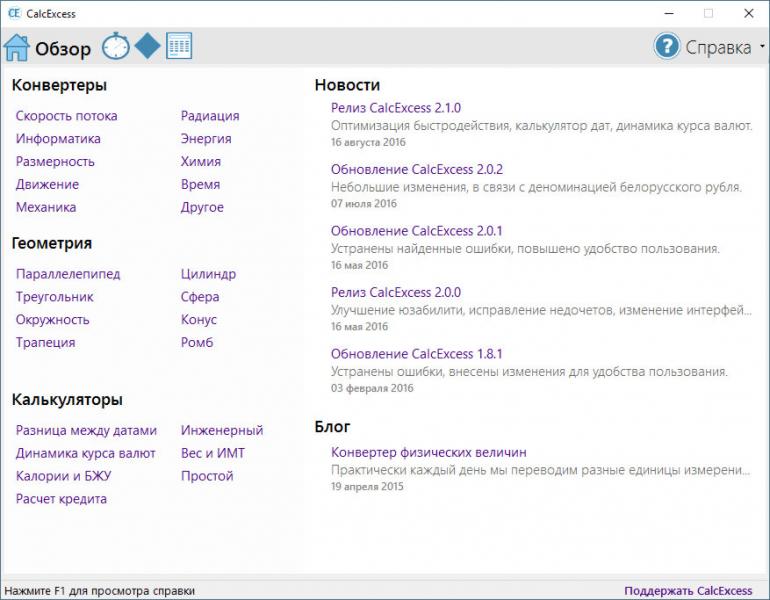Click description Устранены ошибки, внесены изменения
The image size is (770, 600).
click(x=529, y=372)
